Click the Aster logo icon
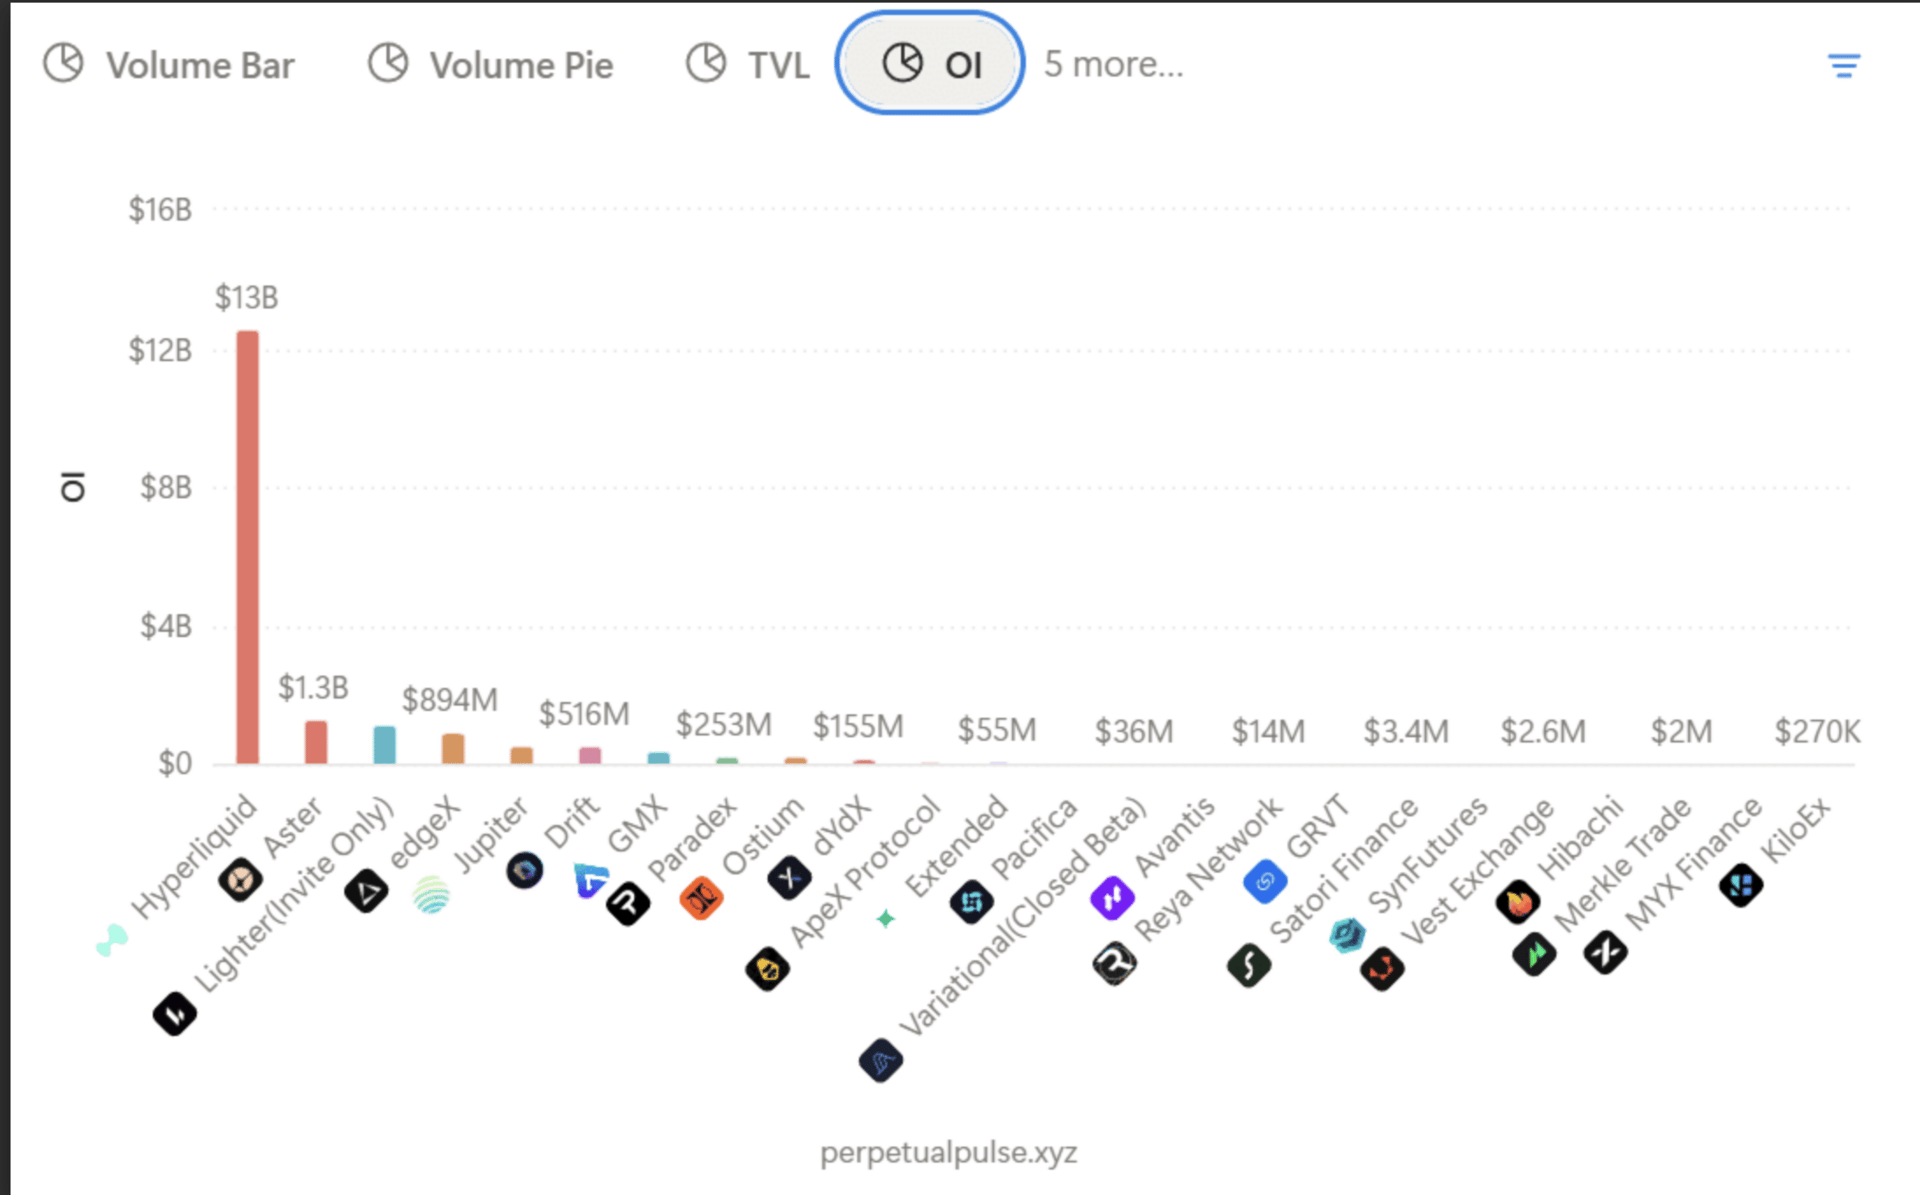Image resolution: width=1920 pixels, height=1195 pixels. pos(240,880)
